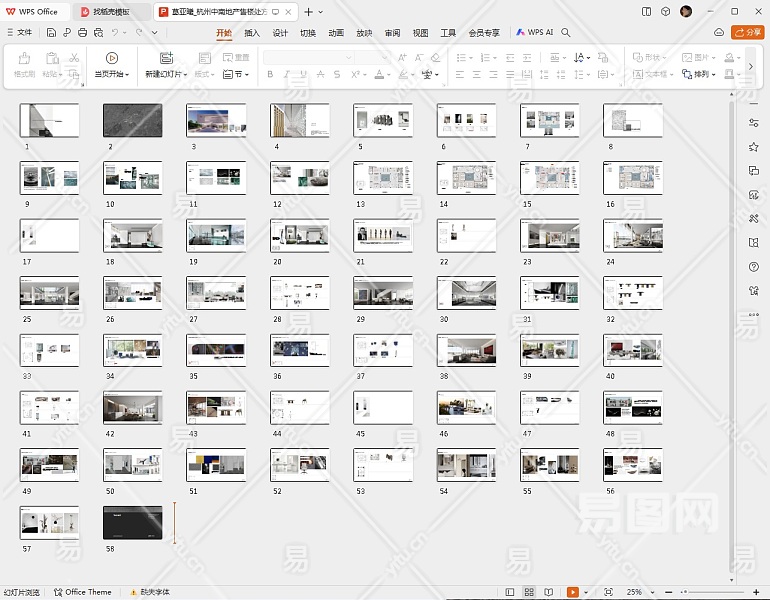This screenshot has height=600, width=770.
Task: Click the save icon in quick access toolbar
Action: [49, 32]
